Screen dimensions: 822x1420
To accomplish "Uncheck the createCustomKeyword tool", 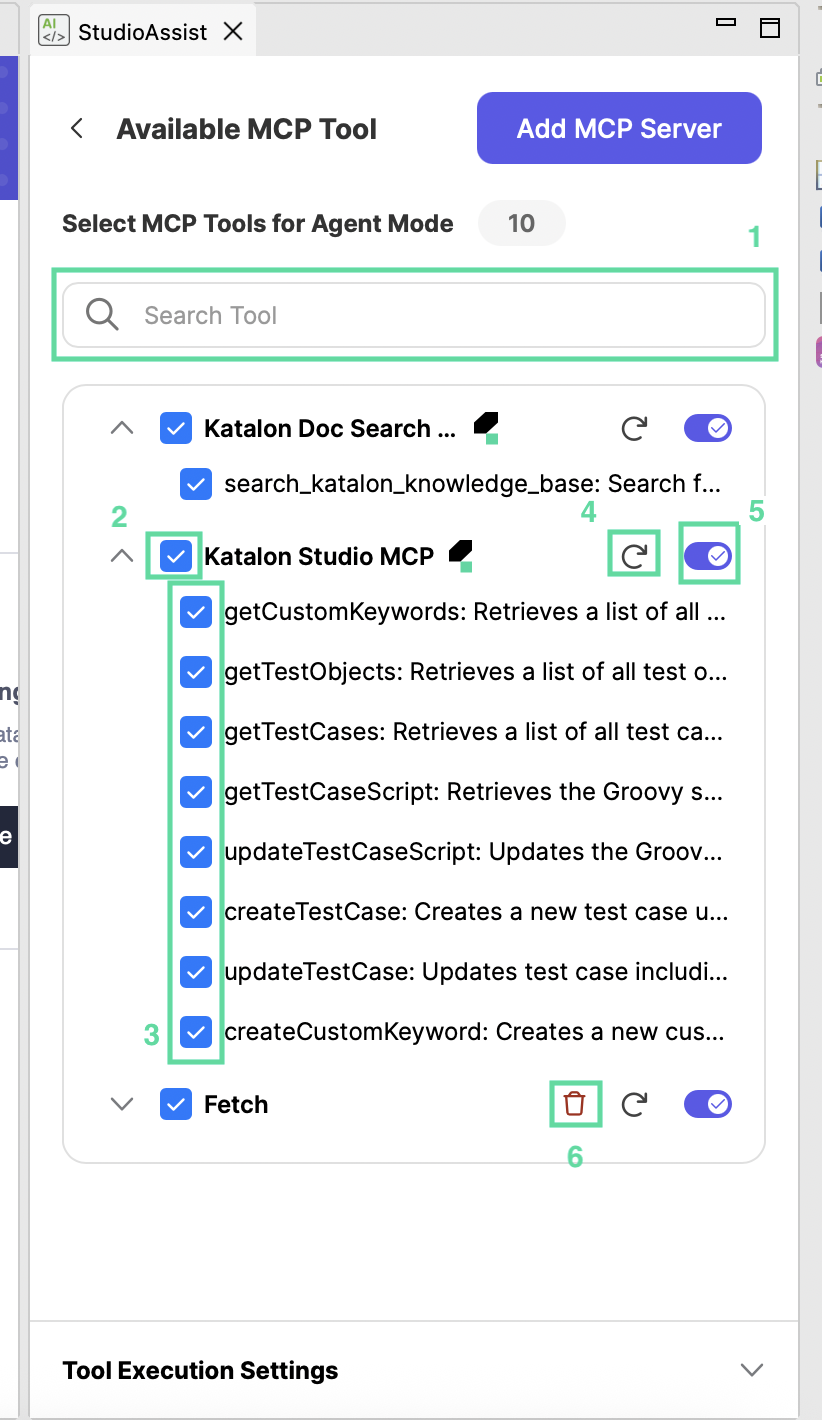I will [196, 1032].
